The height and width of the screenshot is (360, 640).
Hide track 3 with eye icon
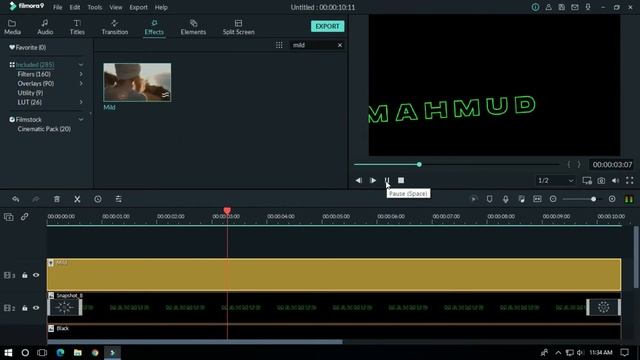[36, 276]
